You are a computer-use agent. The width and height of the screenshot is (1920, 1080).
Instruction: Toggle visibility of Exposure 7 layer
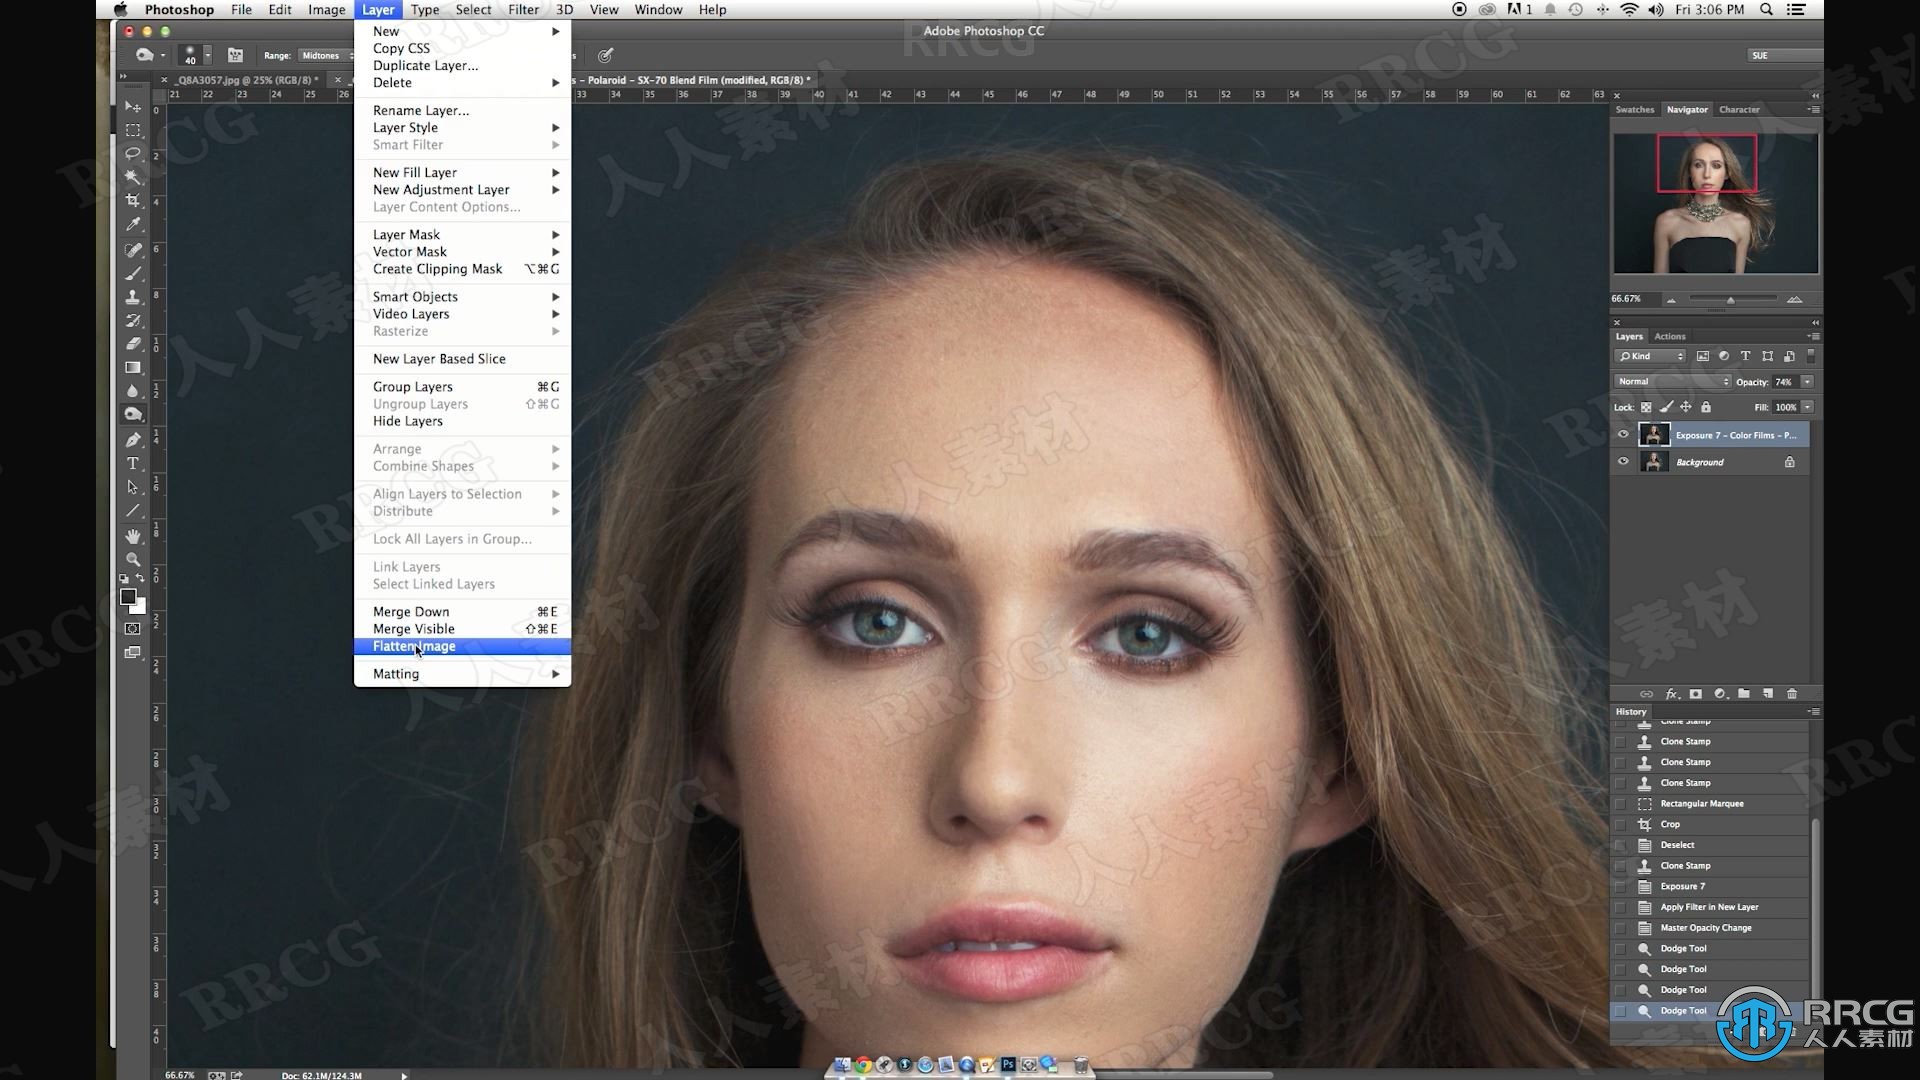tap(1623, 434)
